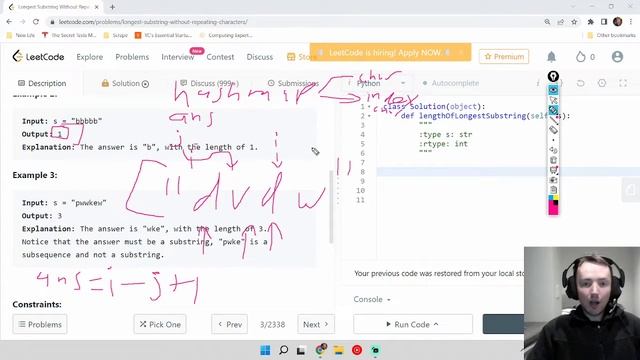
Task: Click the description panel scrollbar
Action: tap(331, 206)
